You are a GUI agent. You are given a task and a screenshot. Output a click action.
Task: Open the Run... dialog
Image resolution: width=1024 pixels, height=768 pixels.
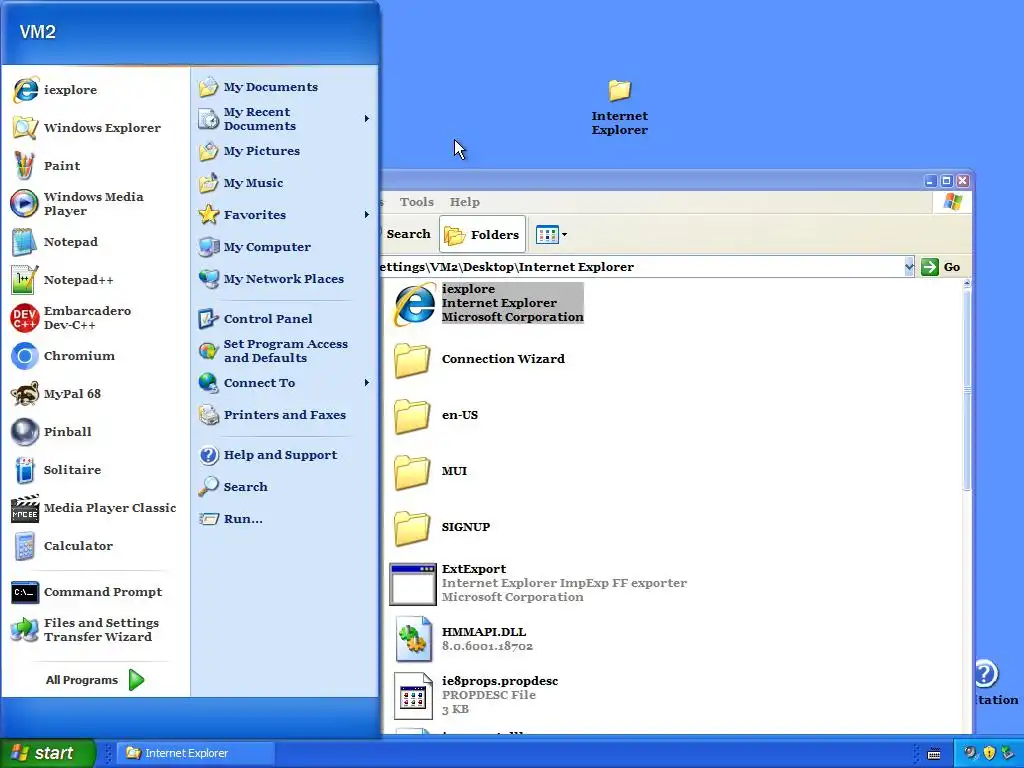pyautogui.click(x=284, y=519)
